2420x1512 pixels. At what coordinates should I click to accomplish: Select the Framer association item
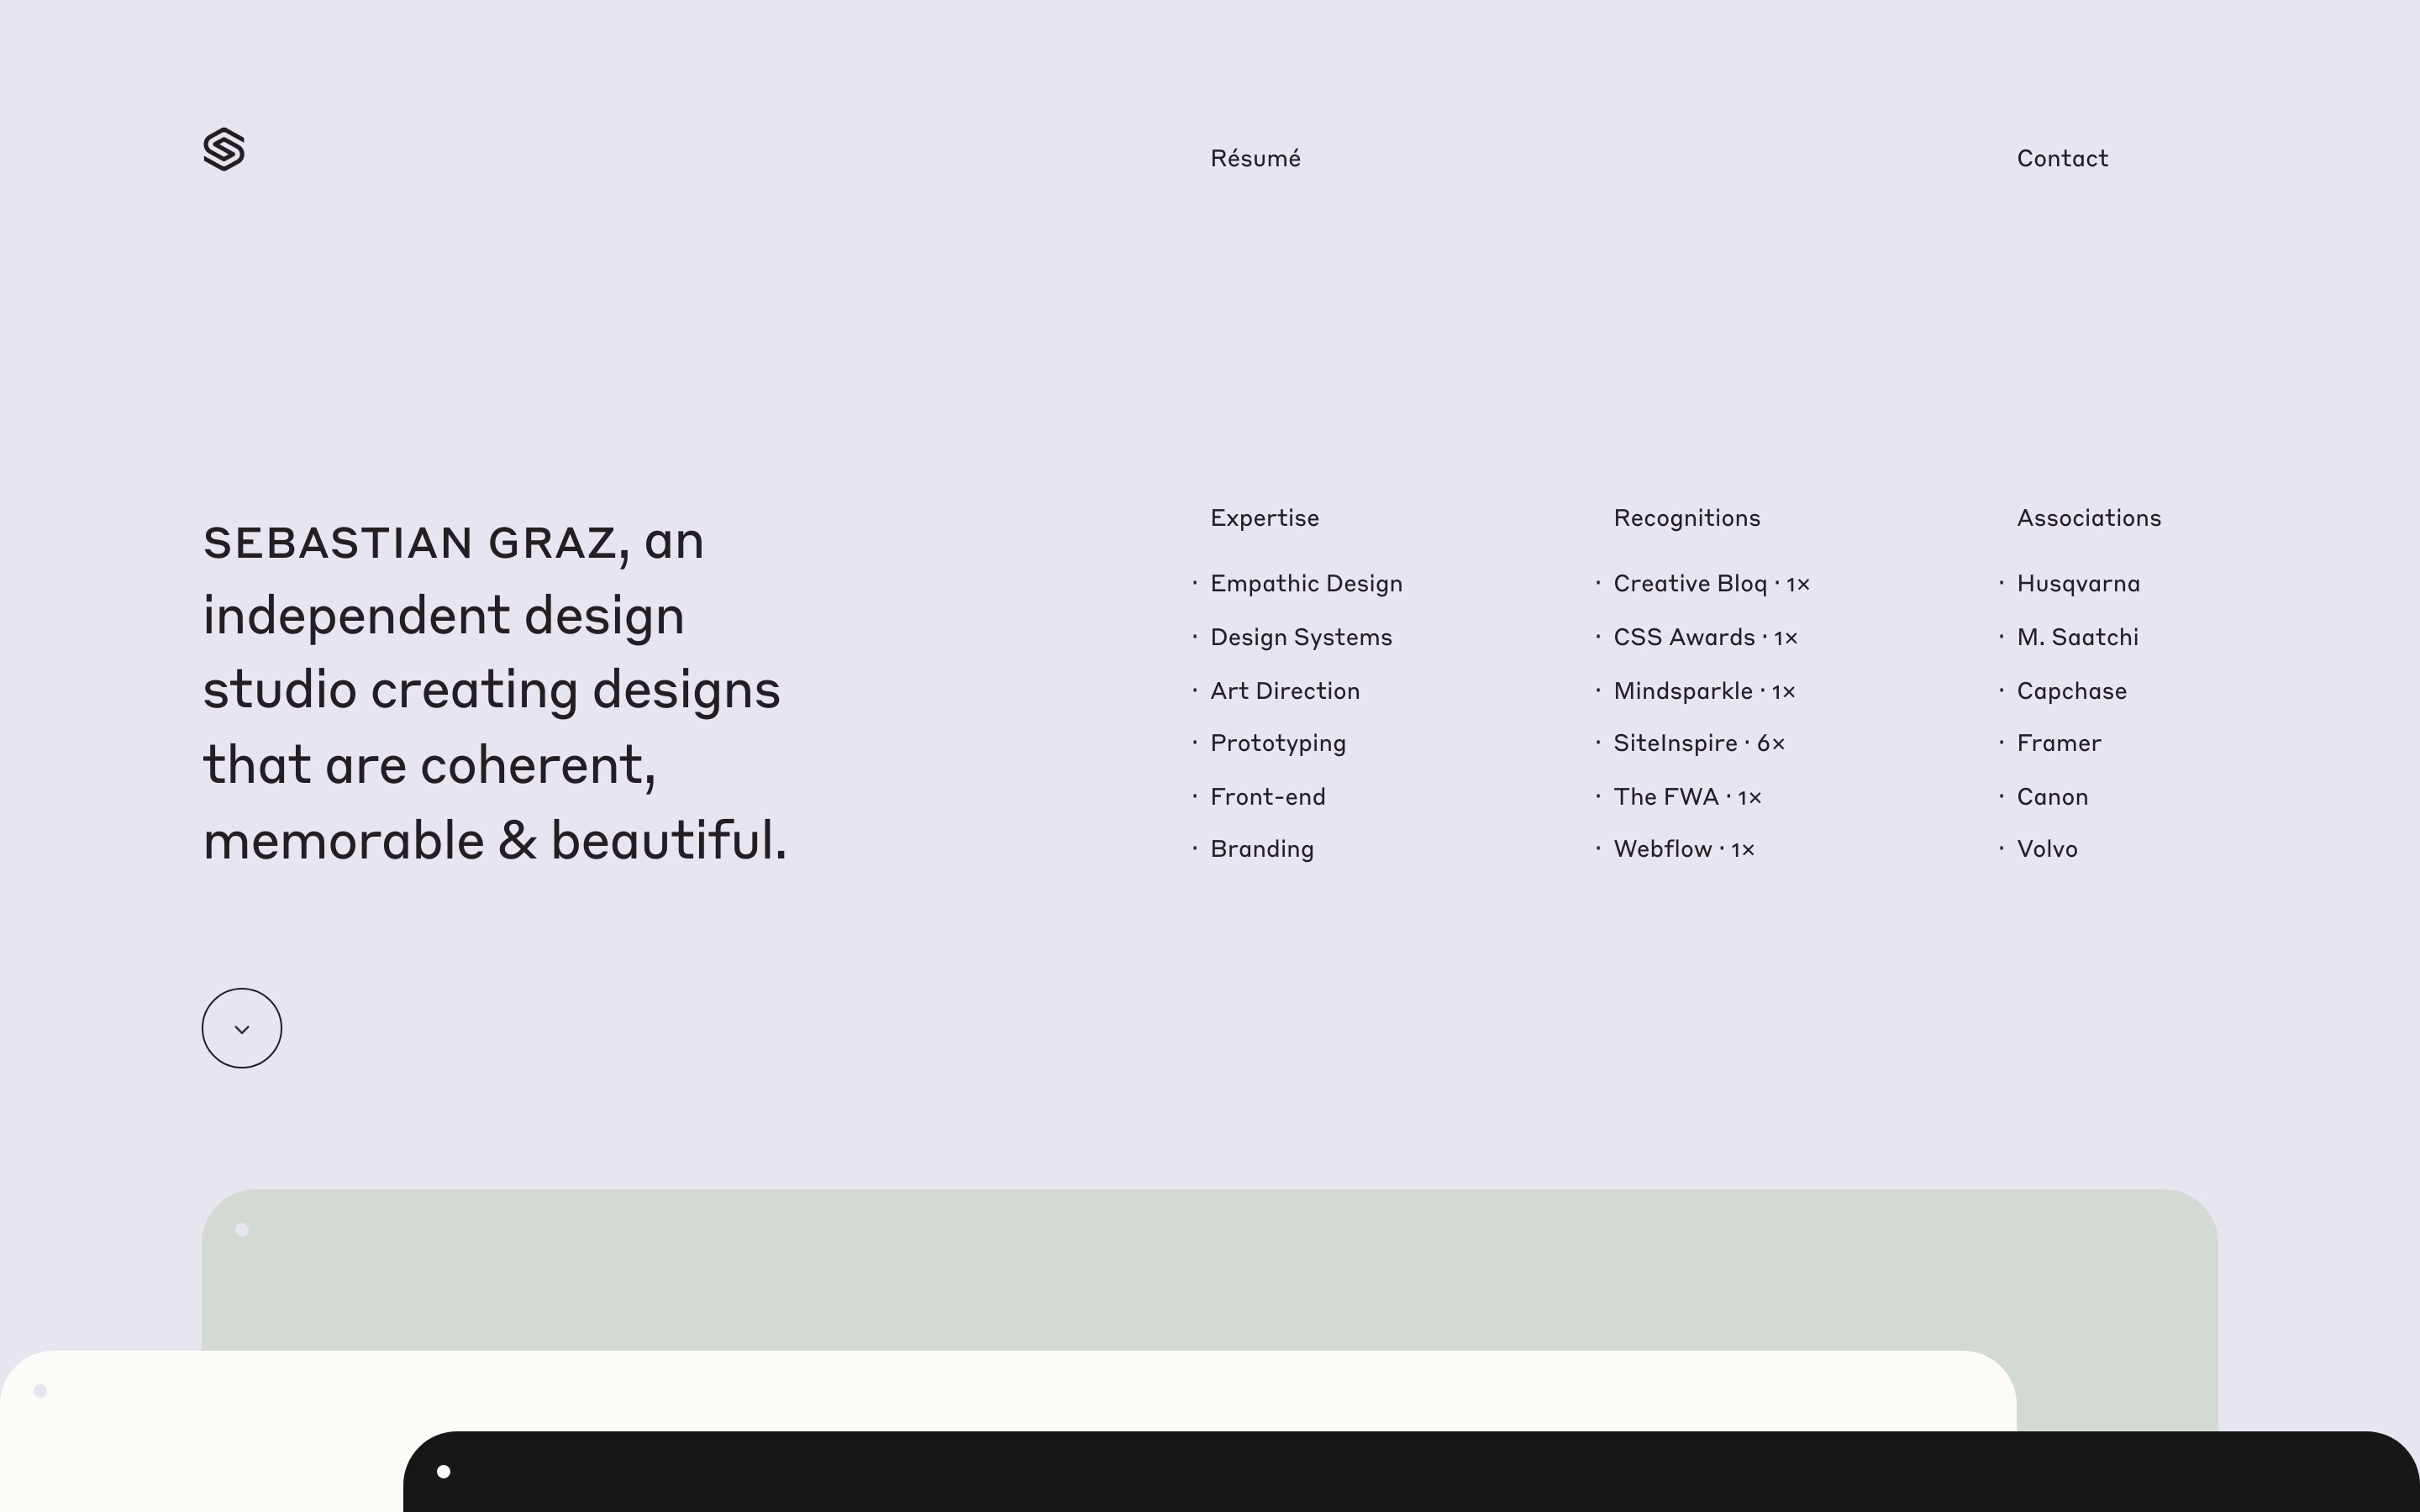(2059, 744)
